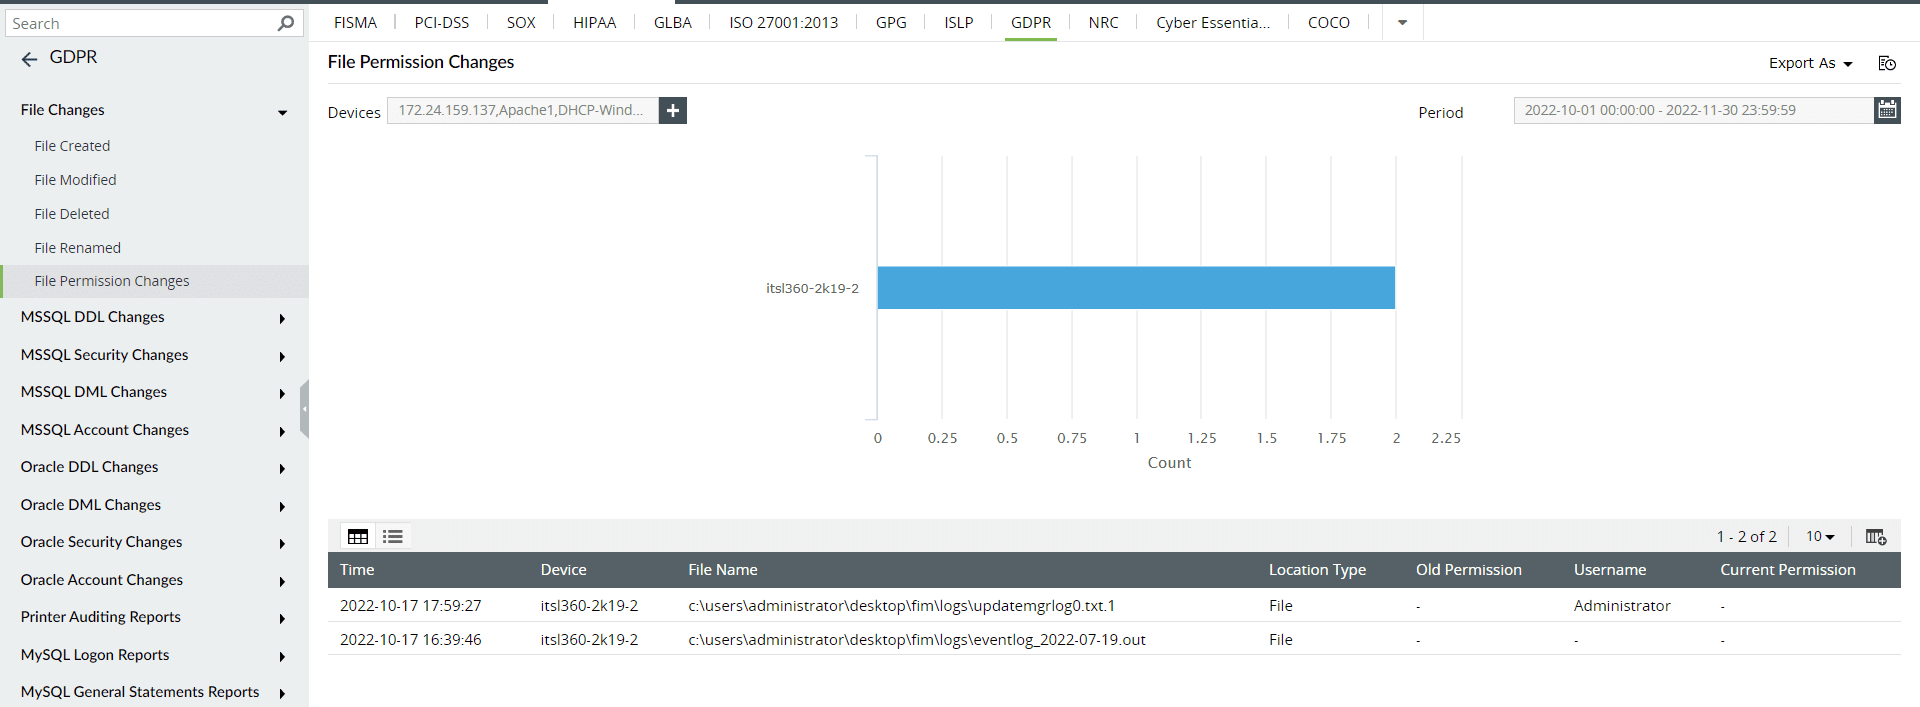Sort by the Time column header
Viewport: 1920px width, 707px height.
[x=357, y=570]
